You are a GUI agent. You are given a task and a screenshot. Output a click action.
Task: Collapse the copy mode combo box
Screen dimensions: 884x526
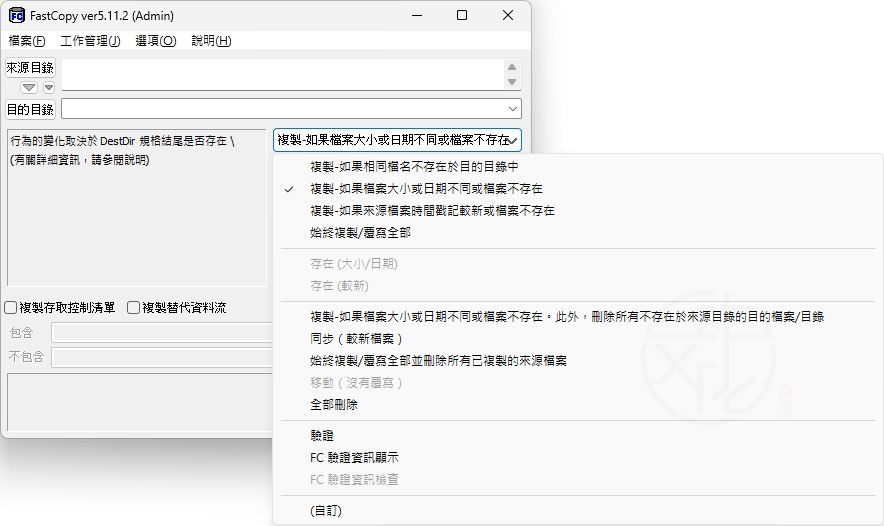513,141
